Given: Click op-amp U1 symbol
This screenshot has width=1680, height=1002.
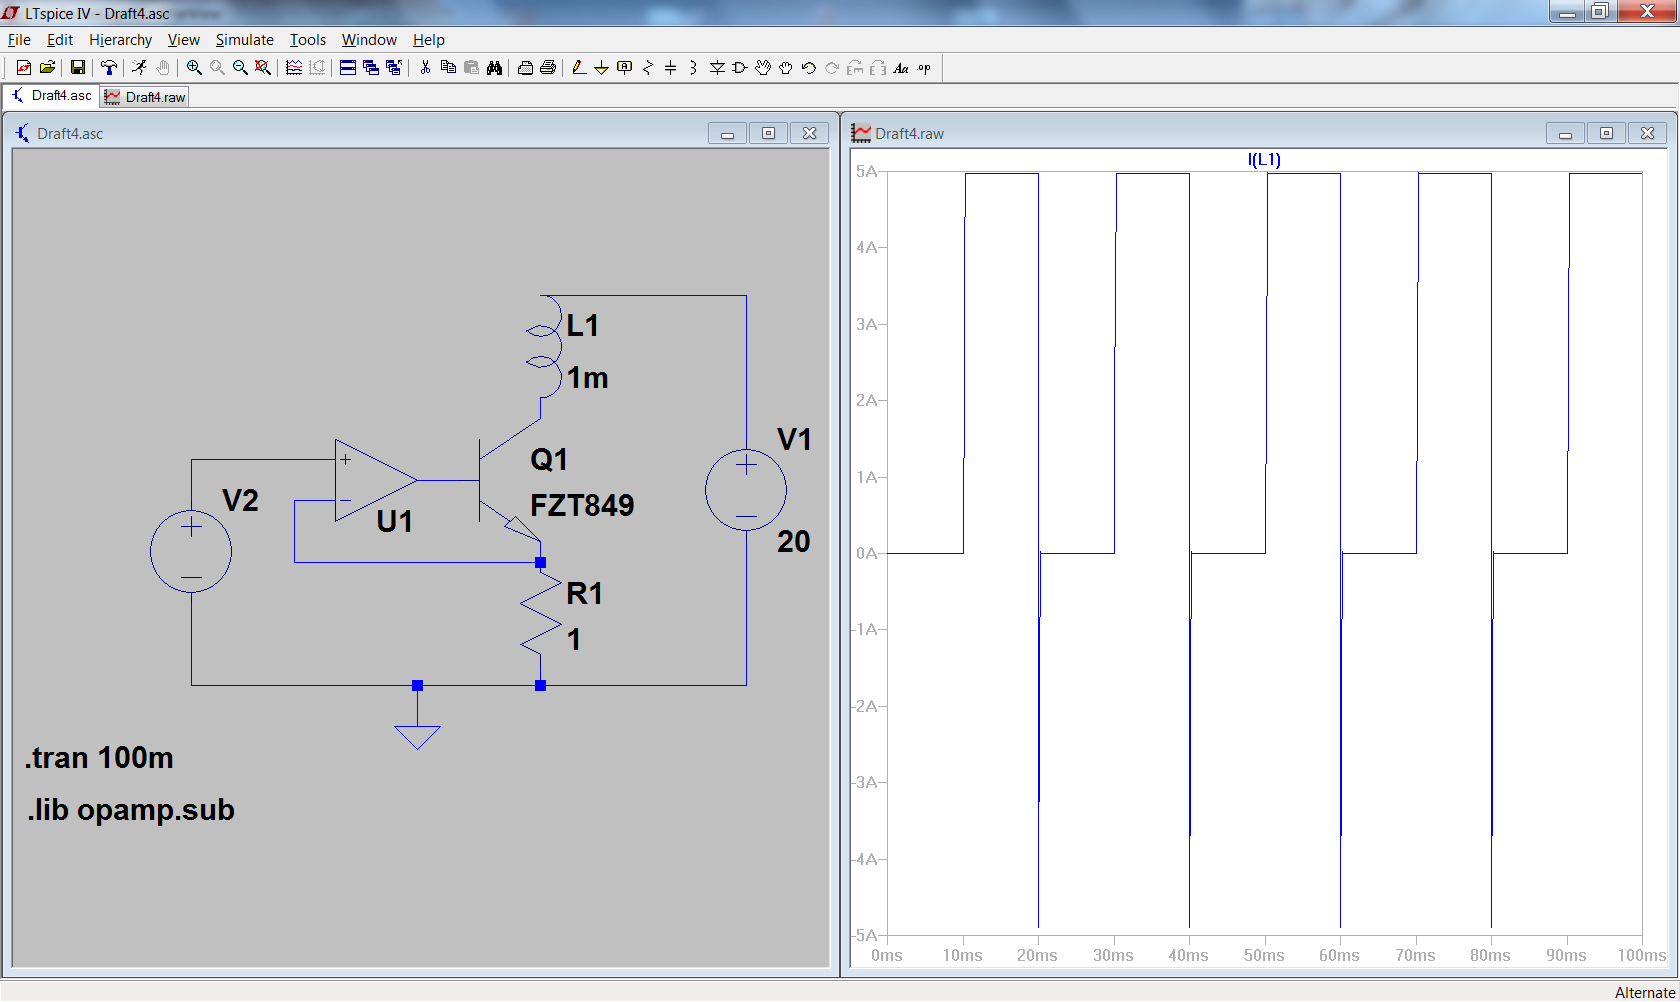Looking at the screenshot, I should click(375, 480).
